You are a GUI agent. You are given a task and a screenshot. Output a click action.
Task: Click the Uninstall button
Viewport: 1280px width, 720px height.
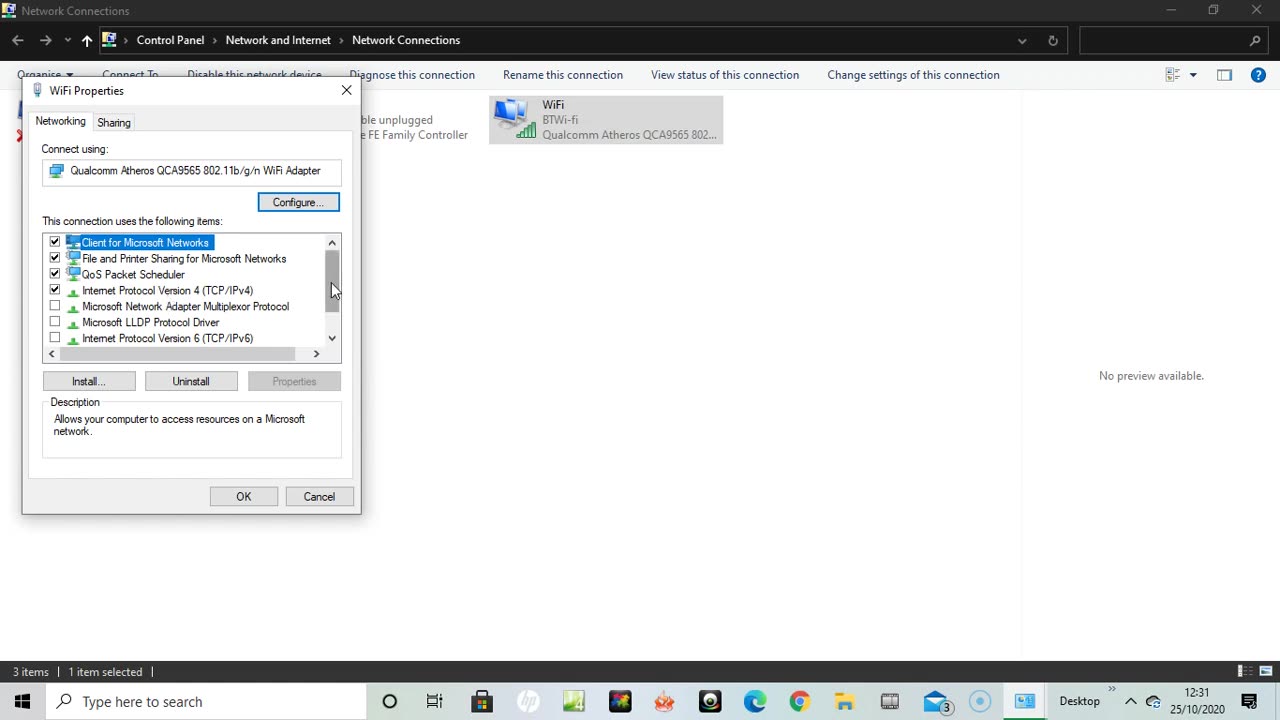point(191,381)
